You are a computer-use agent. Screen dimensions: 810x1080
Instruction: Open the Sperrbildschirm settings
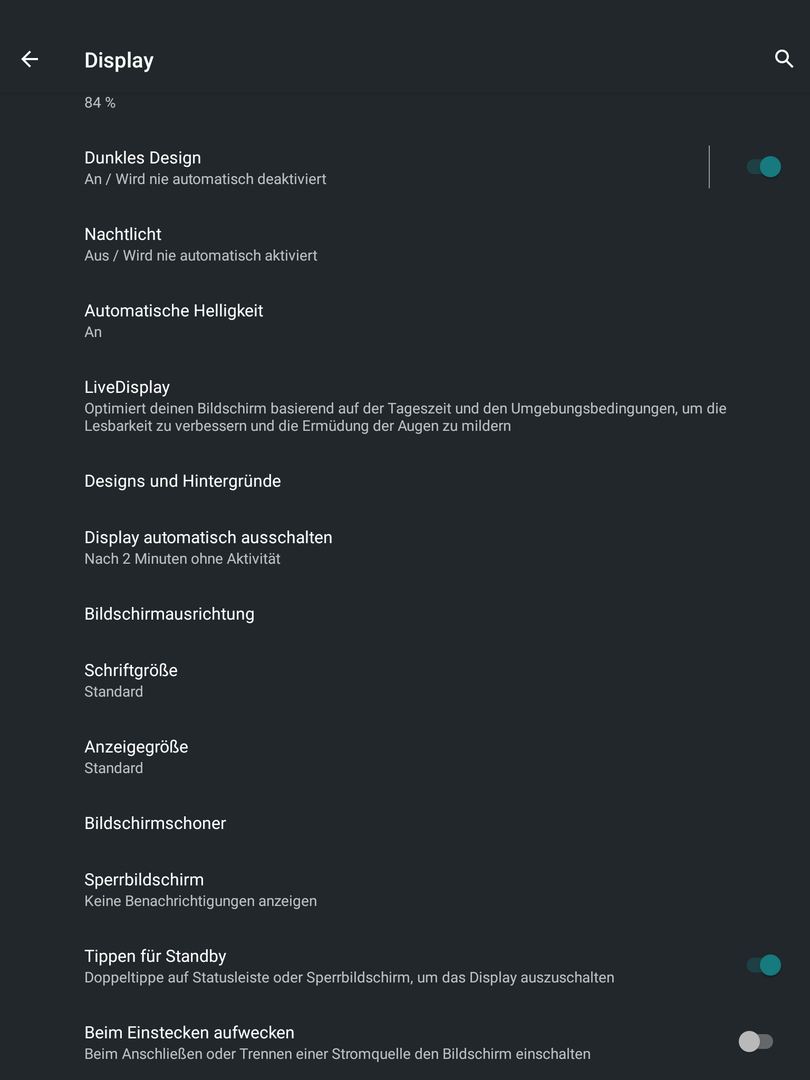pos(405,889)
